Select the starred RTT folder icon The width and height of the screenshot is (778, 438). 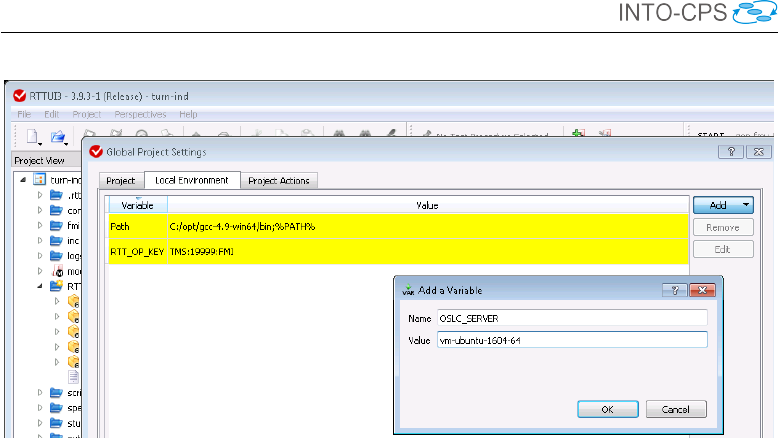(57, 286)
